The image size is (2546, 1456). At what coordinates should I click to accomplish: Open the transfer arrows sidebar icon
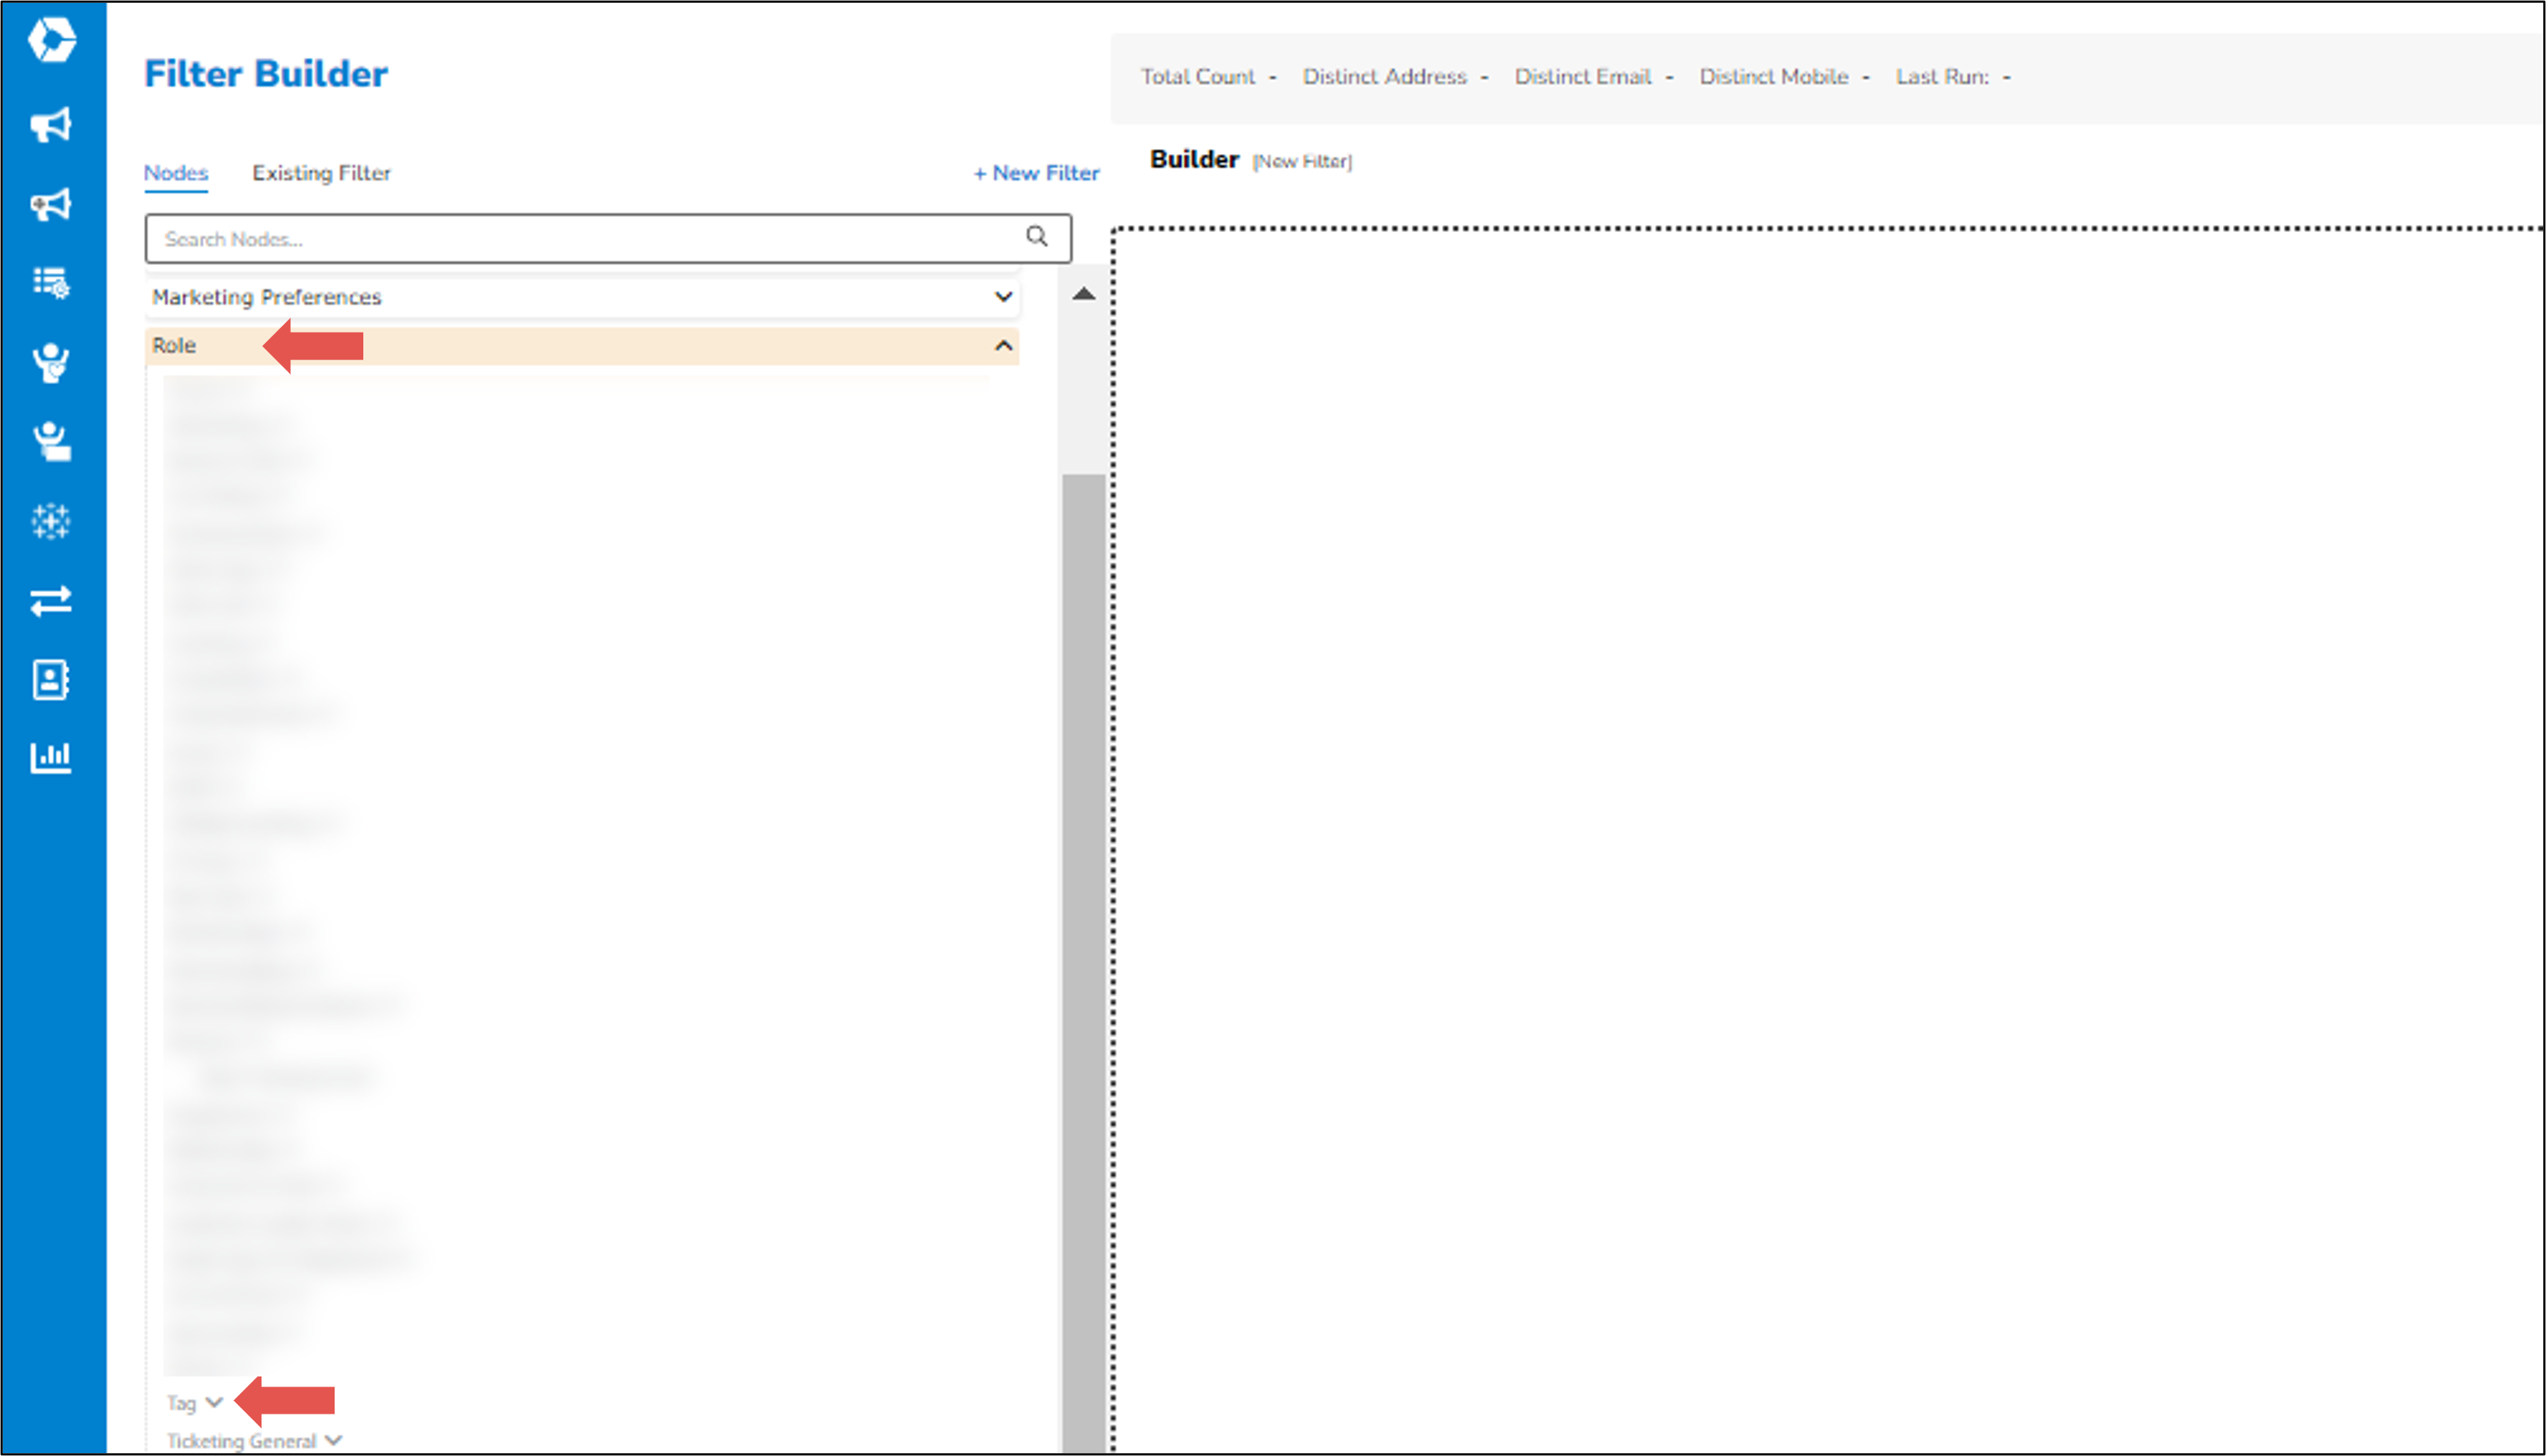pos(51,601)
